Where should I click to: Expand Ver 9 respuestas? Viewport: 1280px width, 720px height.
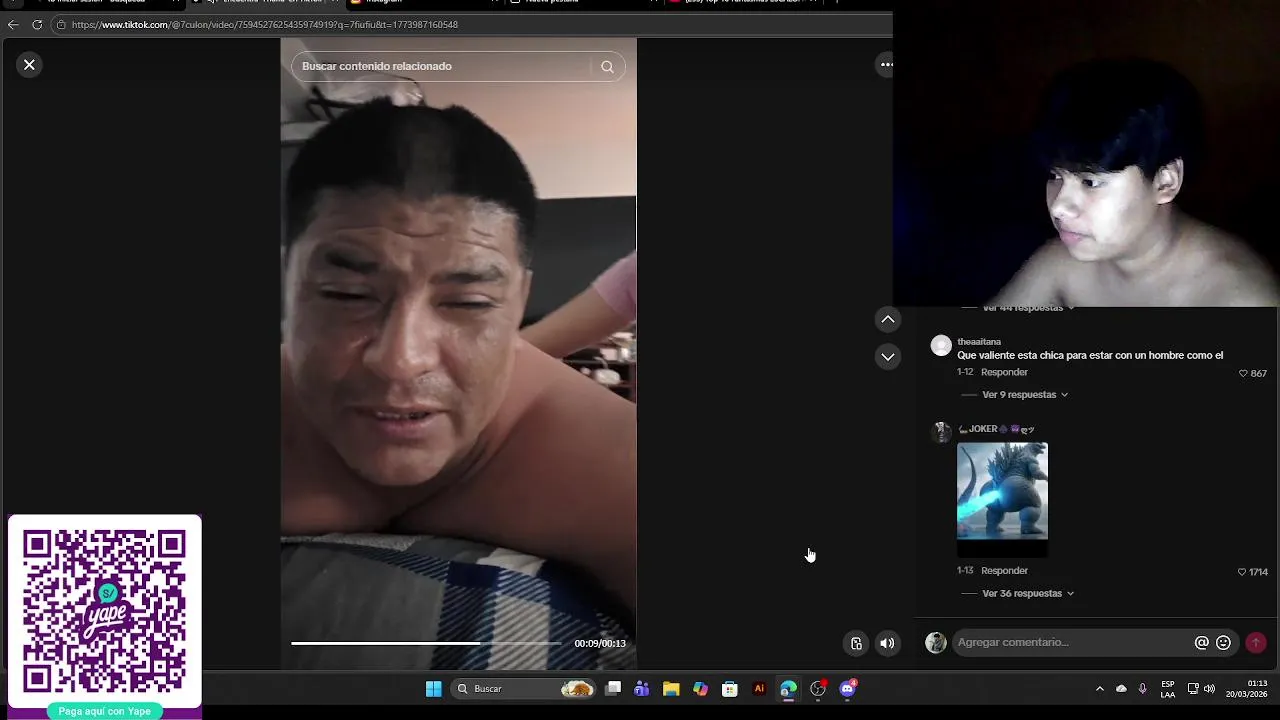[x=1025, y=395]
